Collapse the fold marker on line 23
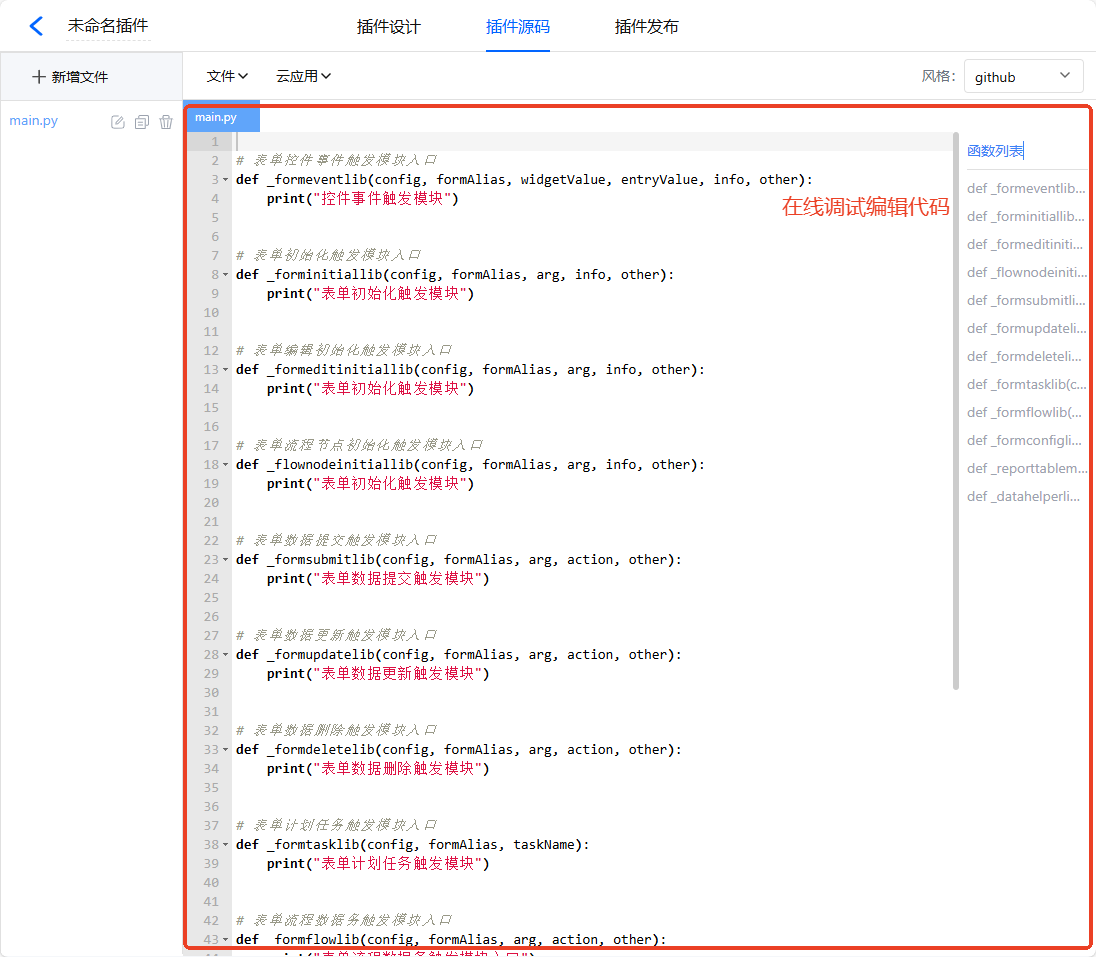 click(x=226, y=561)
